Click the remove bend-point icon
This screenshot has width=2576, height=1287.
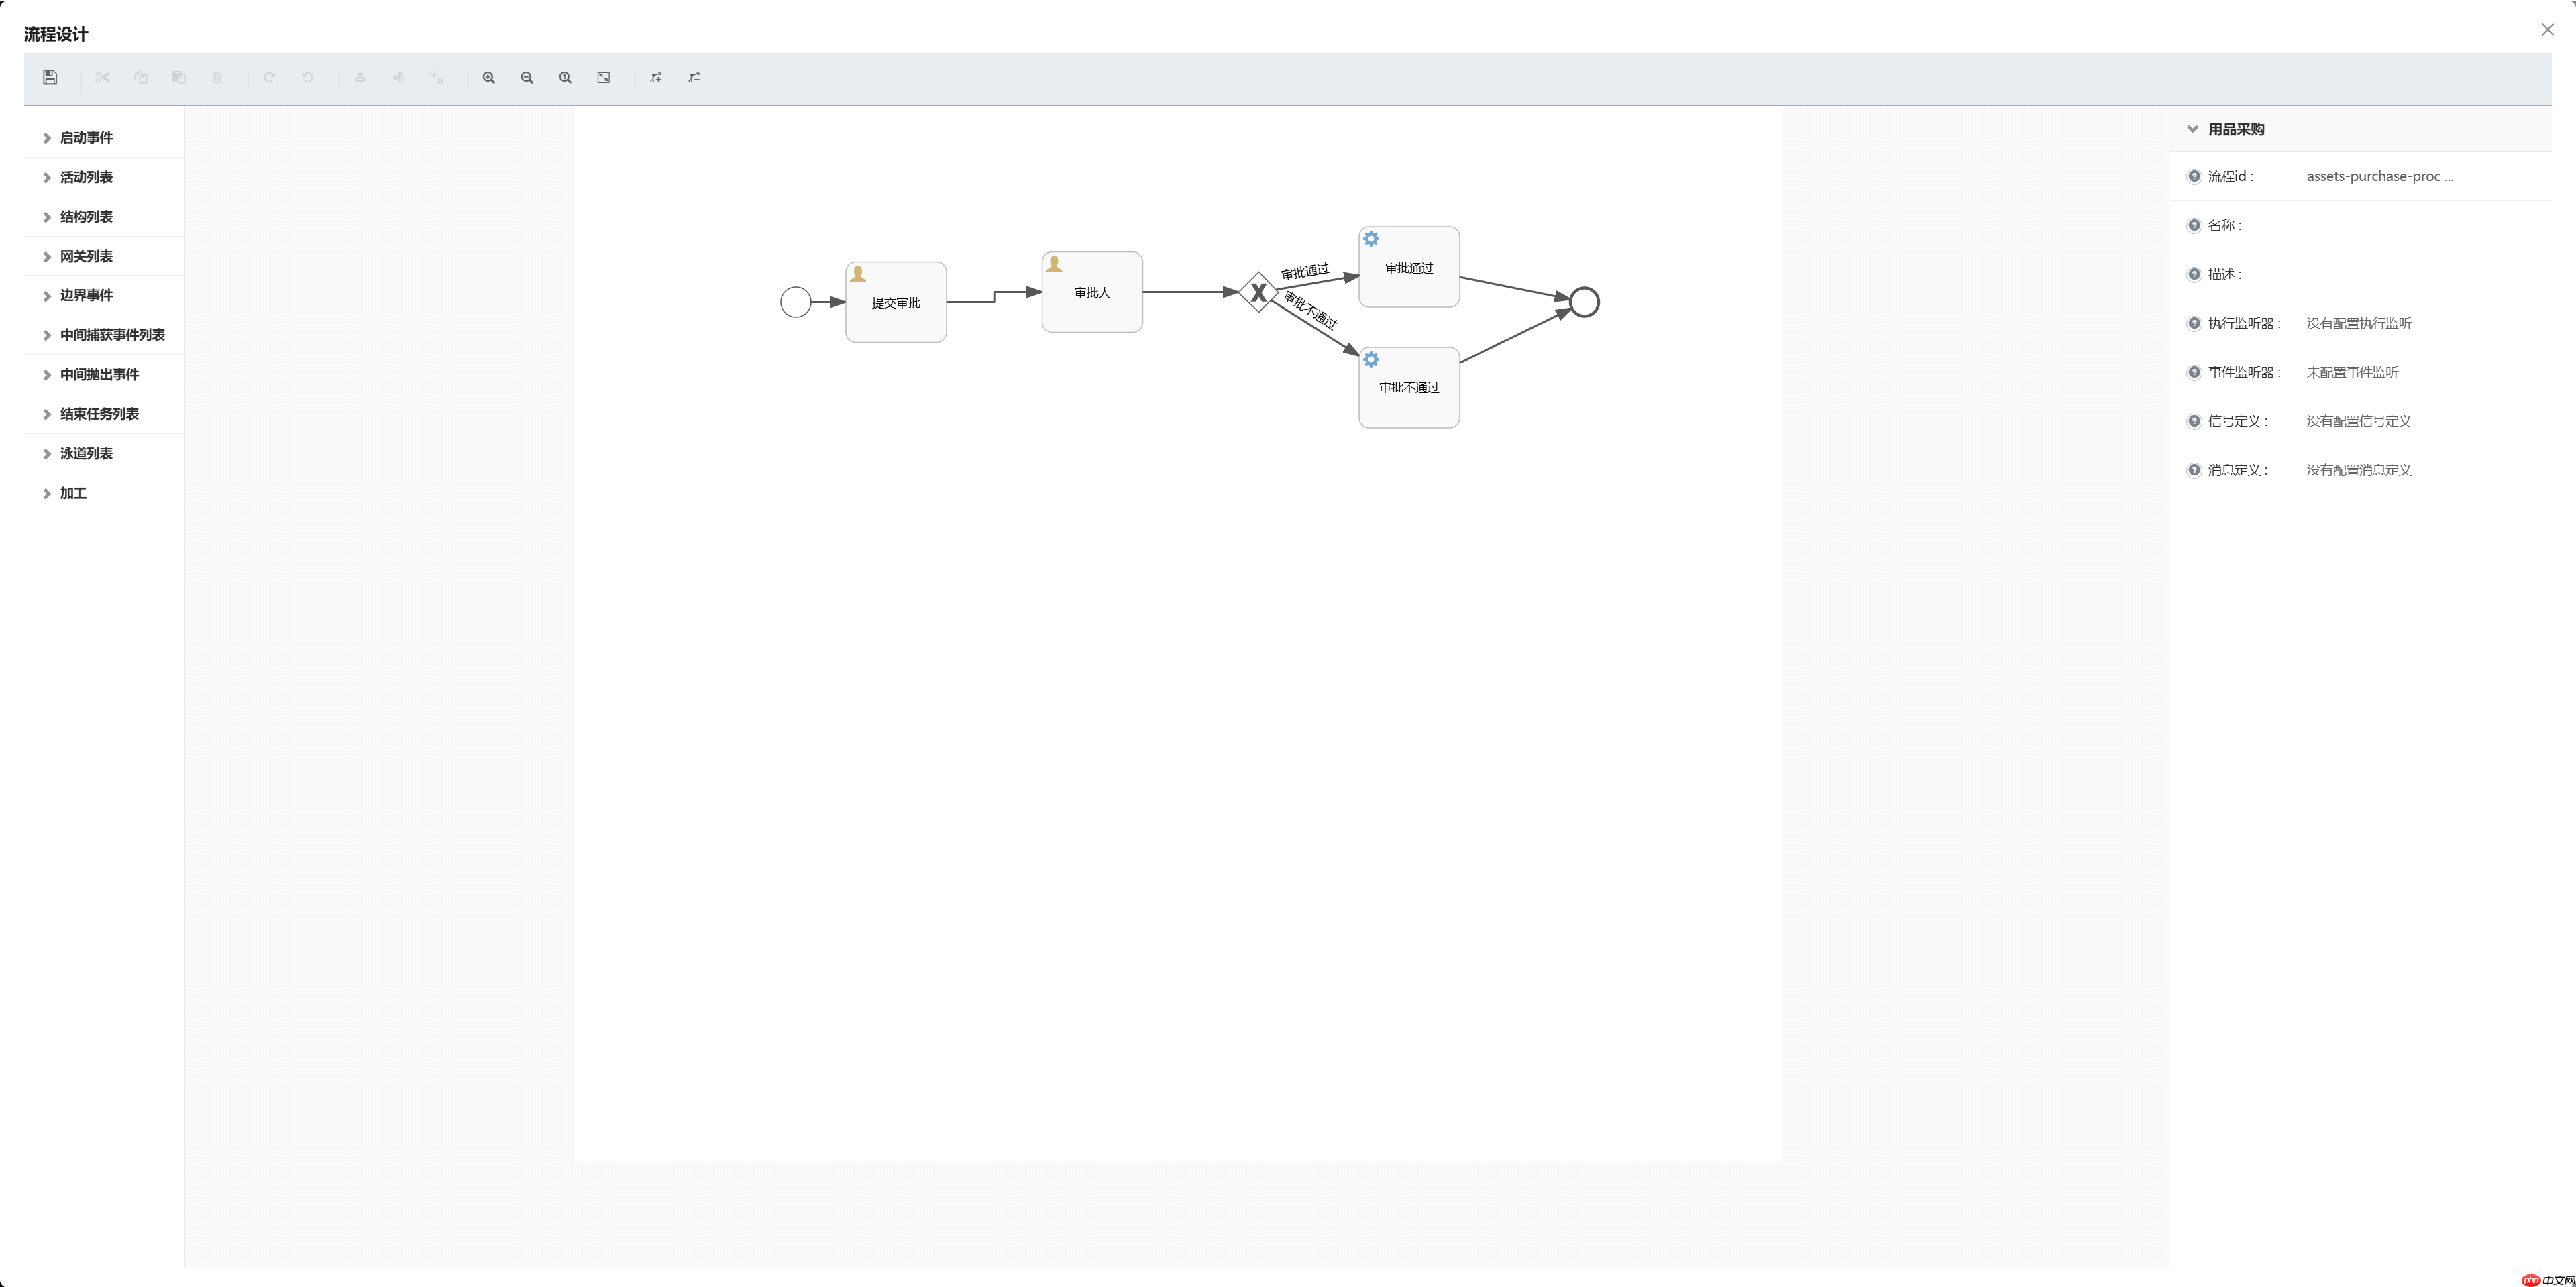pos(694,78)
